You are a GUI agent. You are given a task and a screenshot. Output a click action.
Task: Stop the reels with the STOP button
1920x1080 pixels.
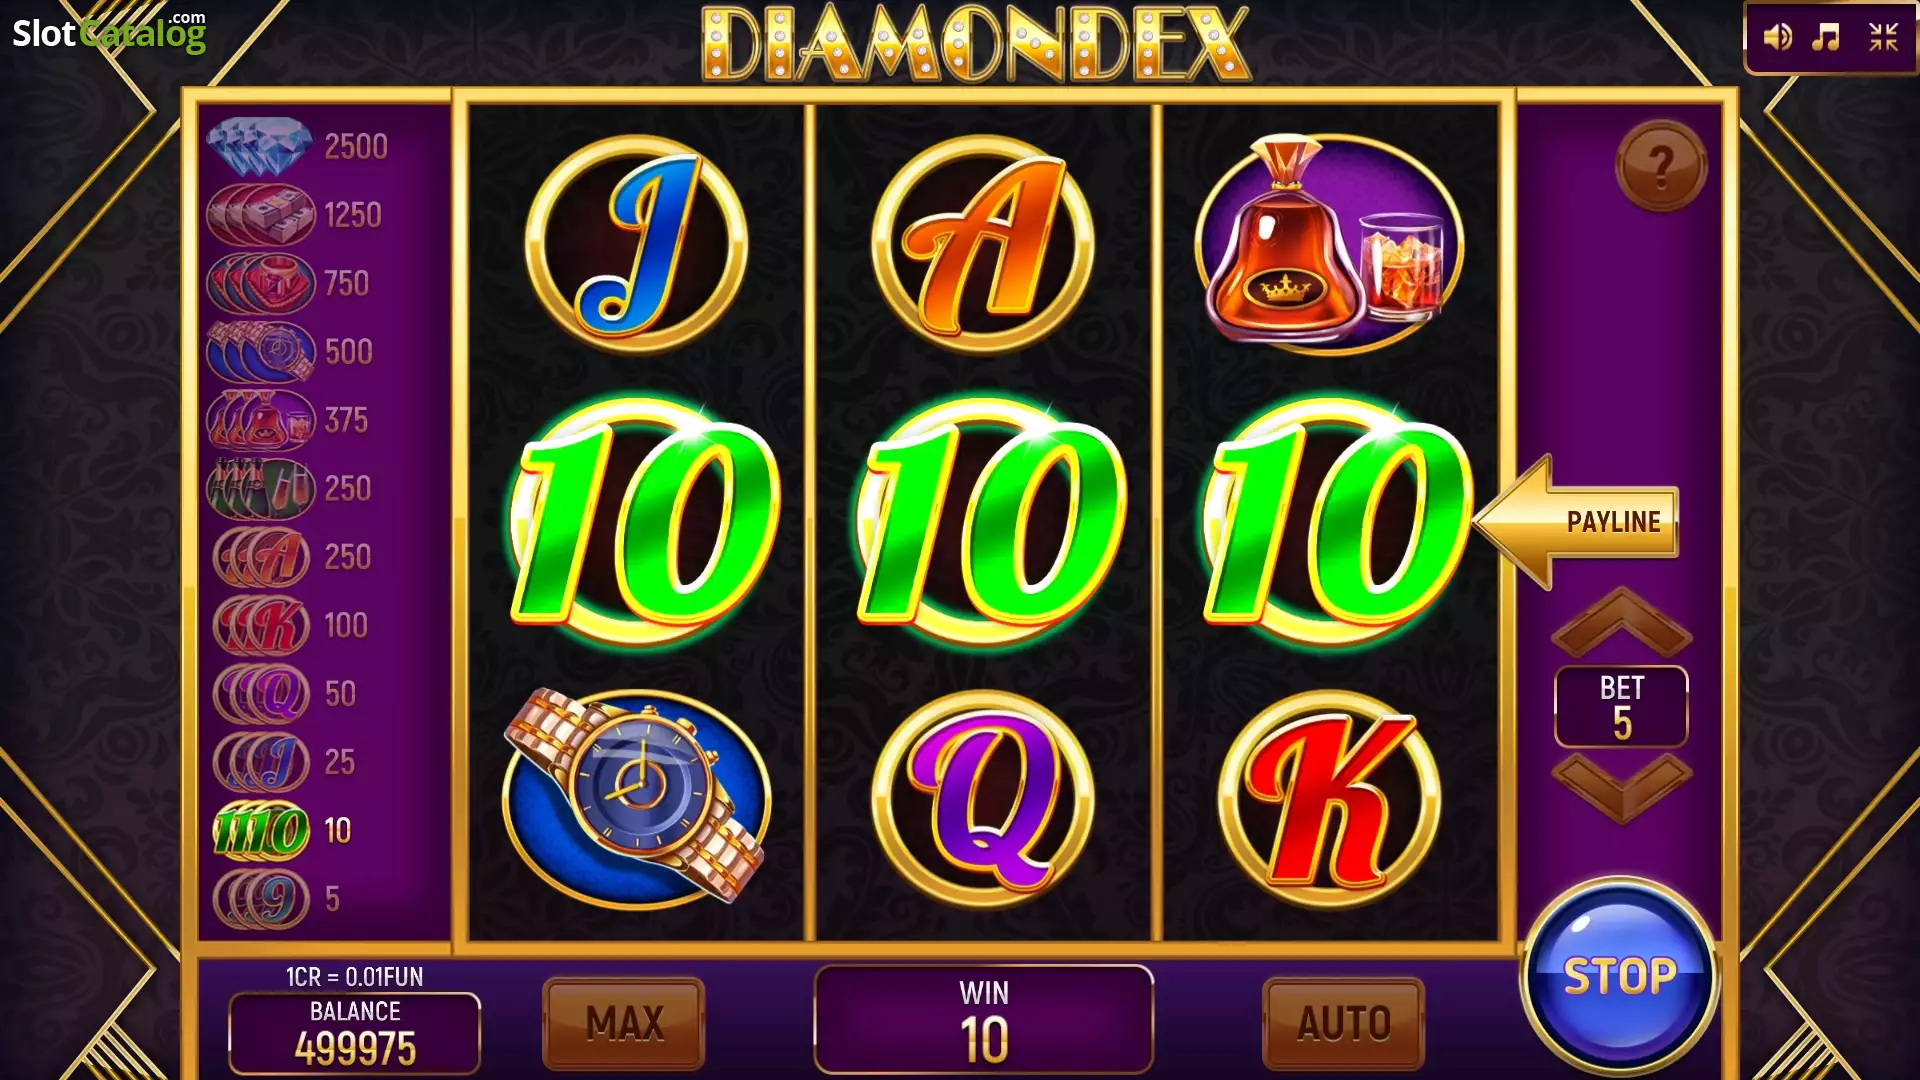(x=1620, y=975)
